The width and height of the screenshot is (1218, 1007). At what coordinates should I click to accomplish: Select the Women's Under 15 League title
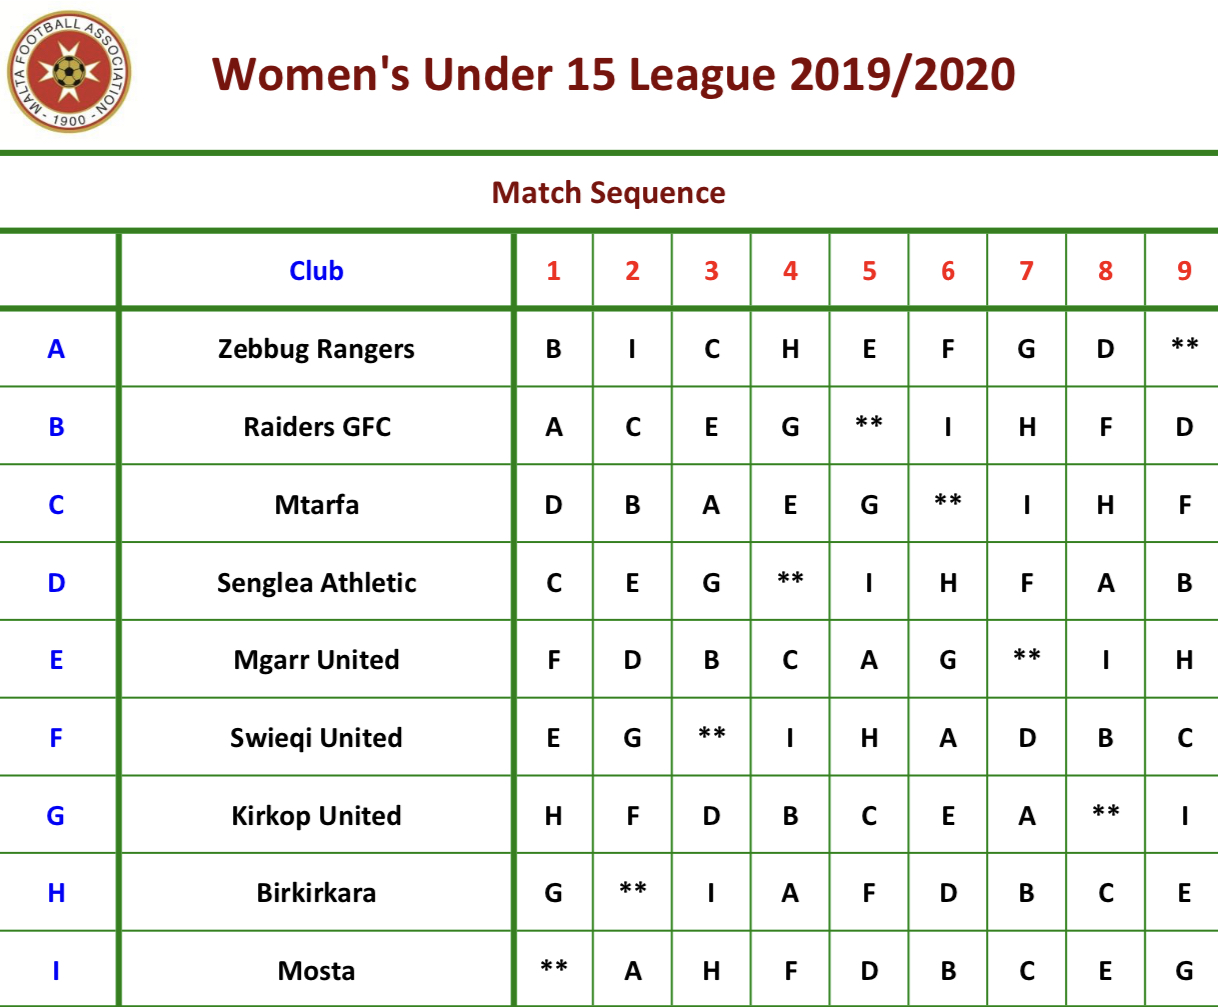click(614, 74)
